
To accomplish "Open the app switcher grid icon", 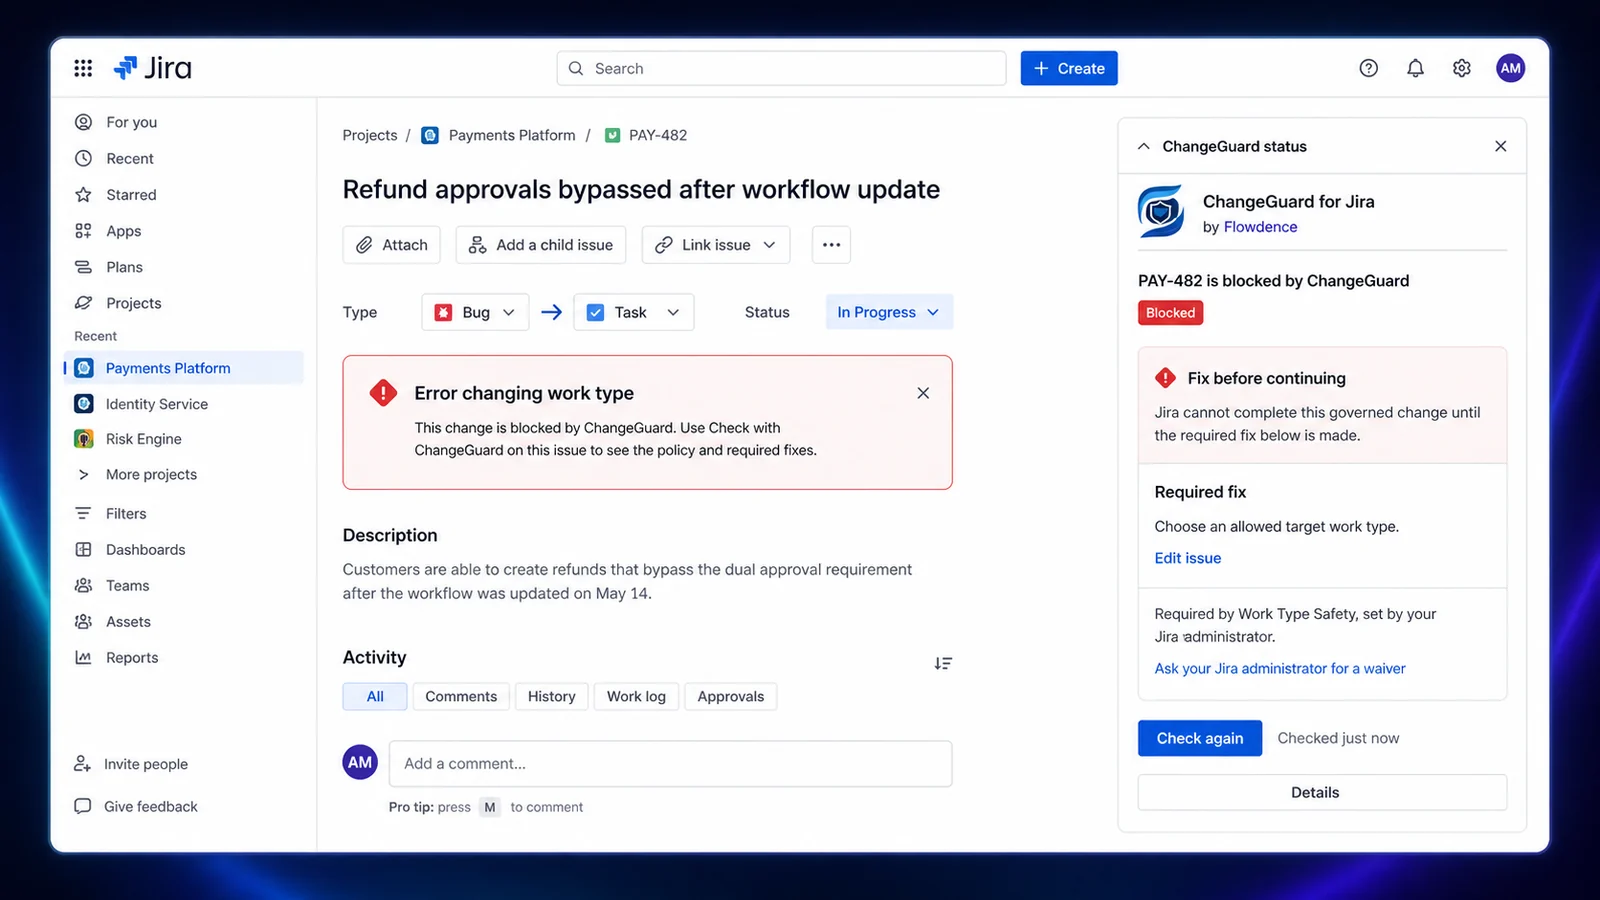I will 83,68.
